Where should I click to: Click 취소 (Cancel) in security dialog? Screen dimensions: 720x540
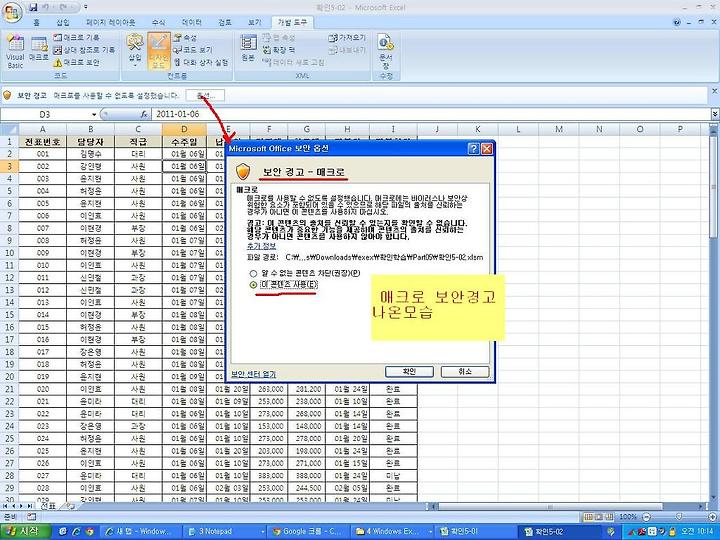pos(465,371)
